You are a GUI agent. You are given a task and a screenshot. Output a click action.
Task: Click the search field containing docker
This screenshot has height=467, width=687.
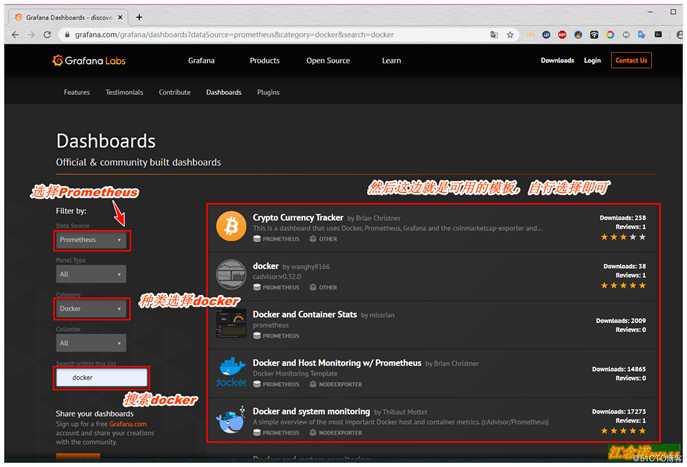pos(101,378)
